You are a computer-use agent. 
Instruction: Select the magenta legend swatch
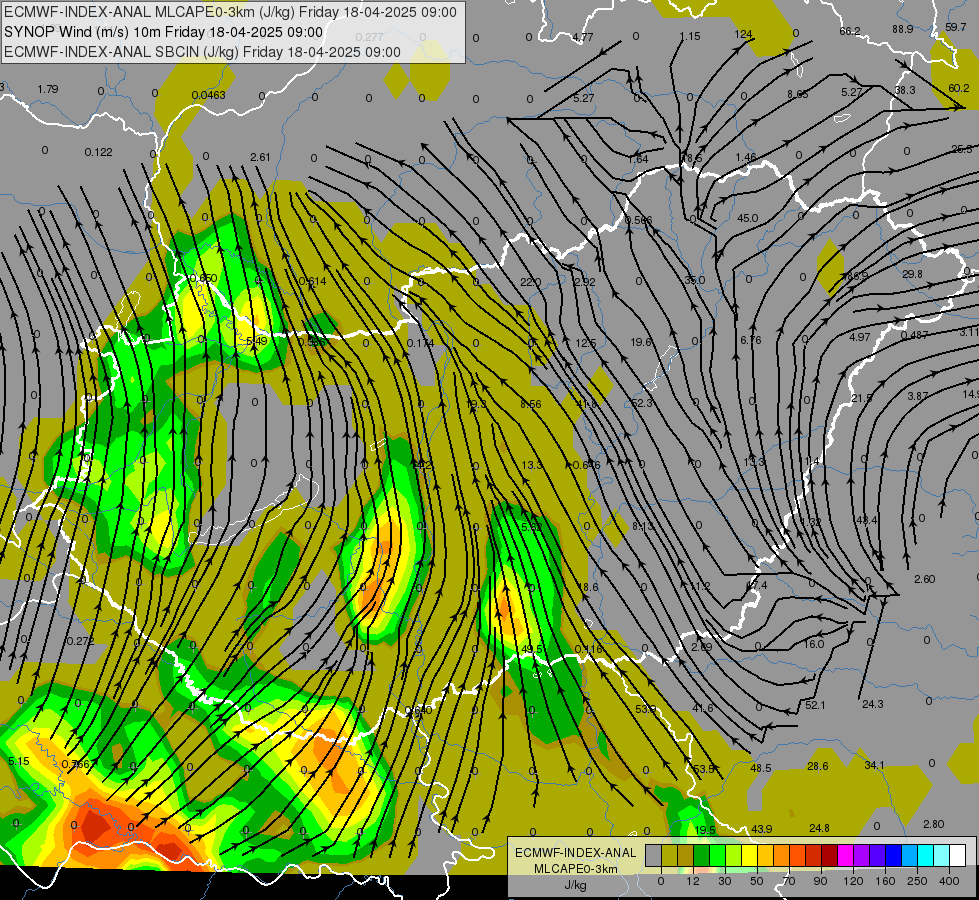(846, 856)
